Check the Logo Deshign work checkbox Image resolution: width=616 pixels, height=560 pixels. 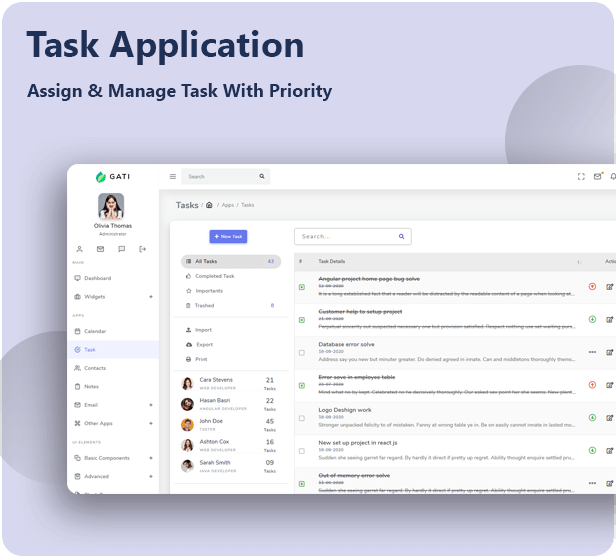[x=302, y=418]
